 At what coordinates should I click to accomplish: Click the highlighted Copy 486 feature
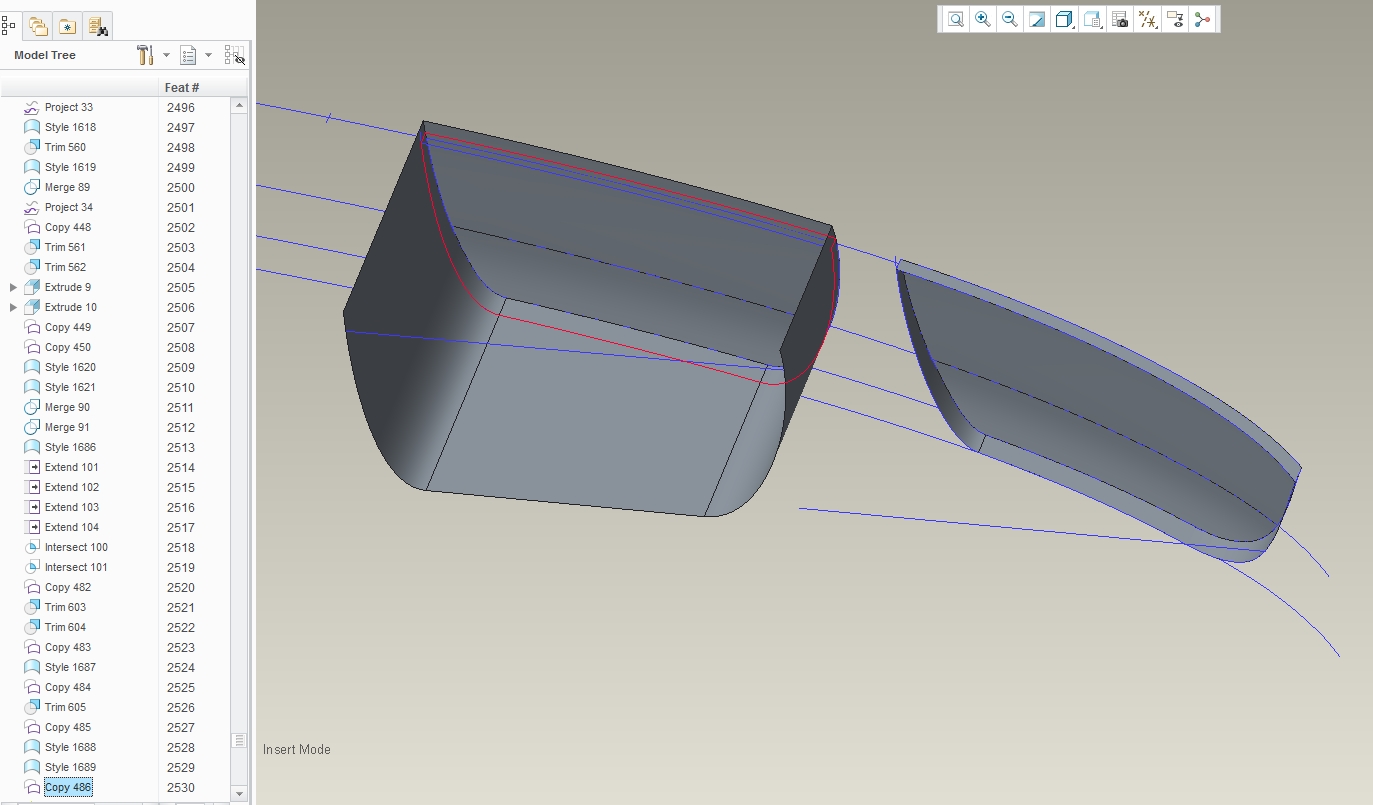tap(68, 787)
